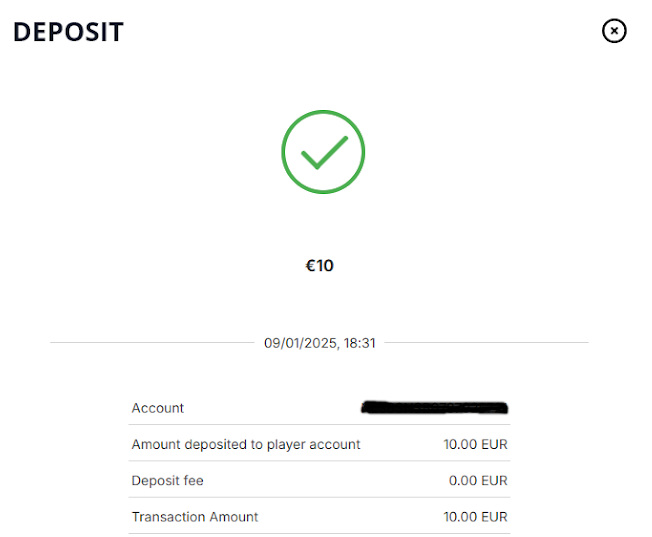Click the divider line left of timestamp

(x=150, y=342)
